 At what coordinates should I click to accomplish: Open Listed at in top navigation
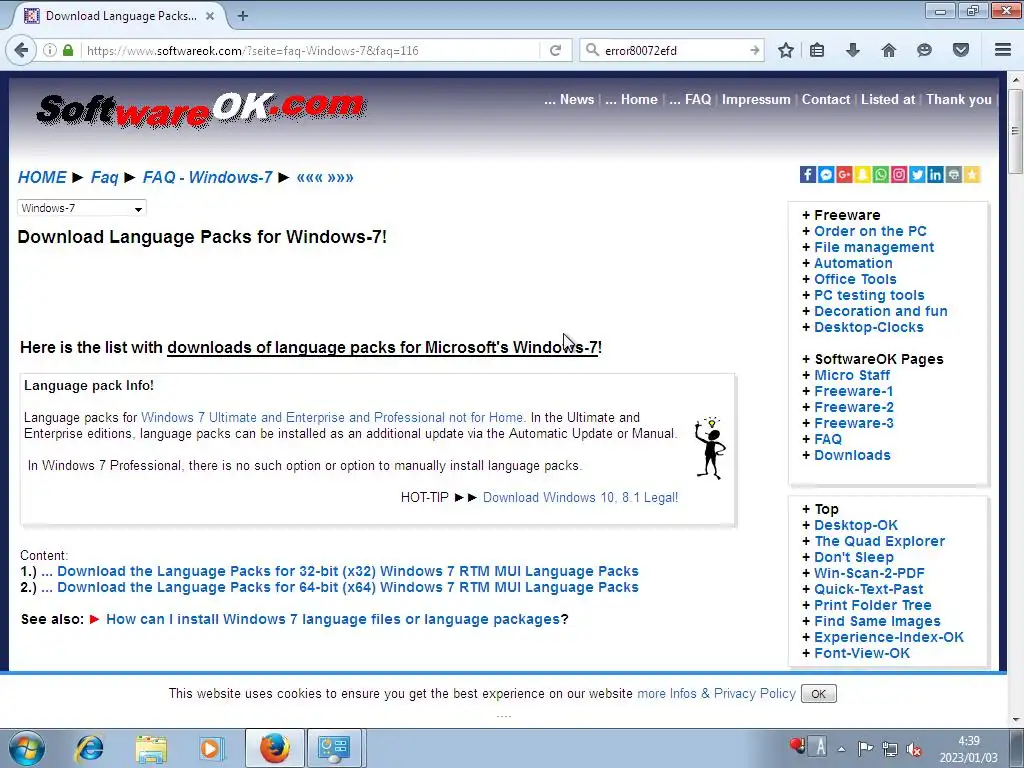[888, 99]
